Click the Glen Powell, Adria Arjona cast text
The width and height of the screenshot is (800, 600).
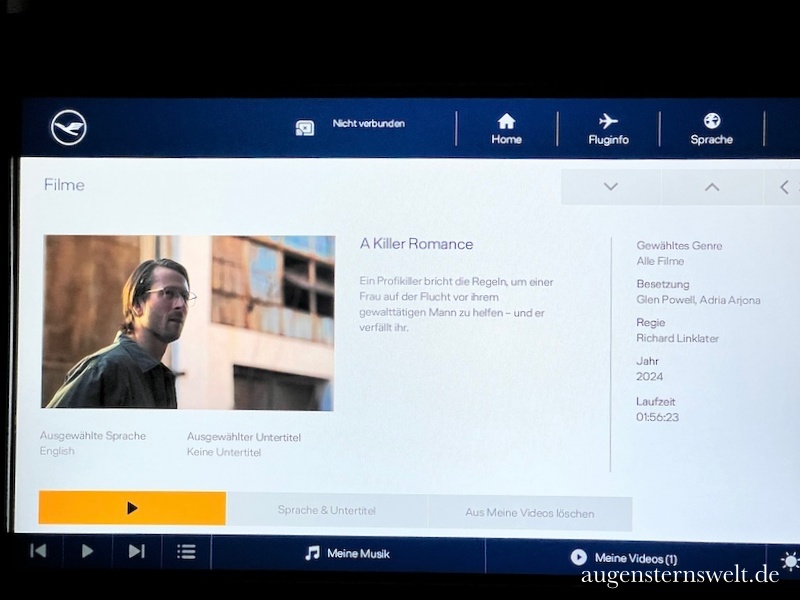698,300
